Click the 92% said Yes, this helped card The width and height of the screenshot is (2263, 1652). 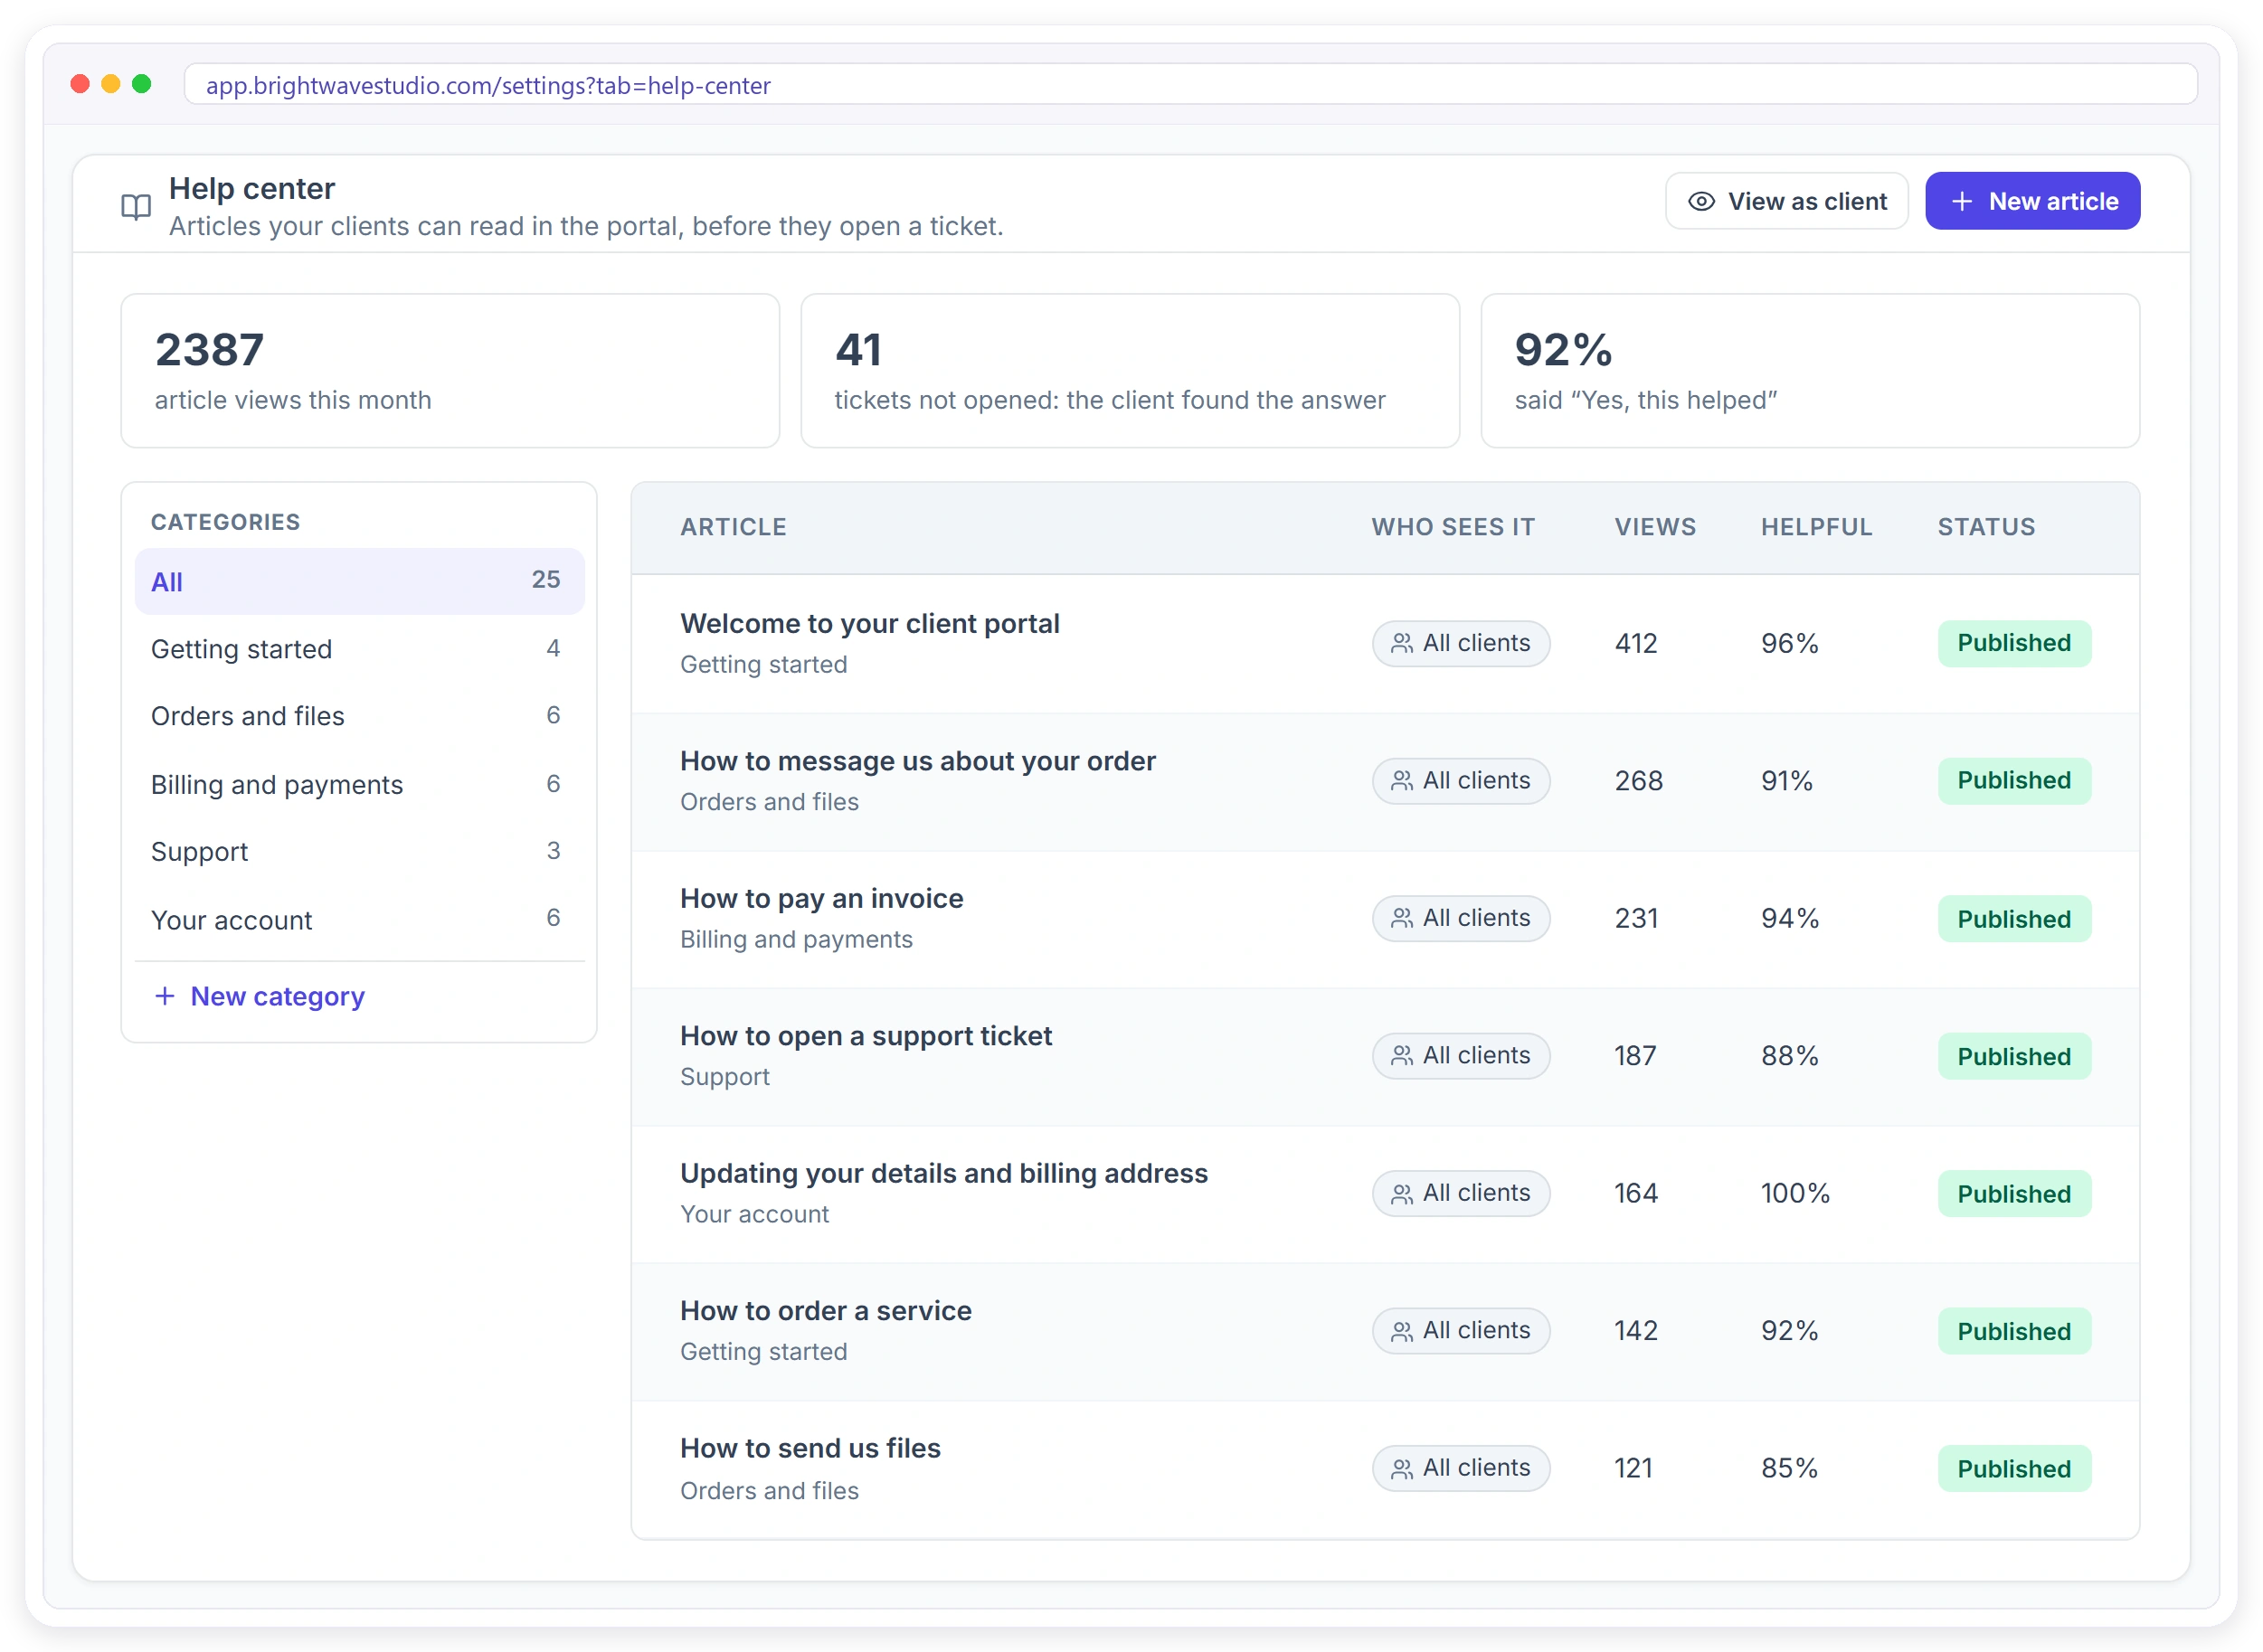coord(1810,371)
